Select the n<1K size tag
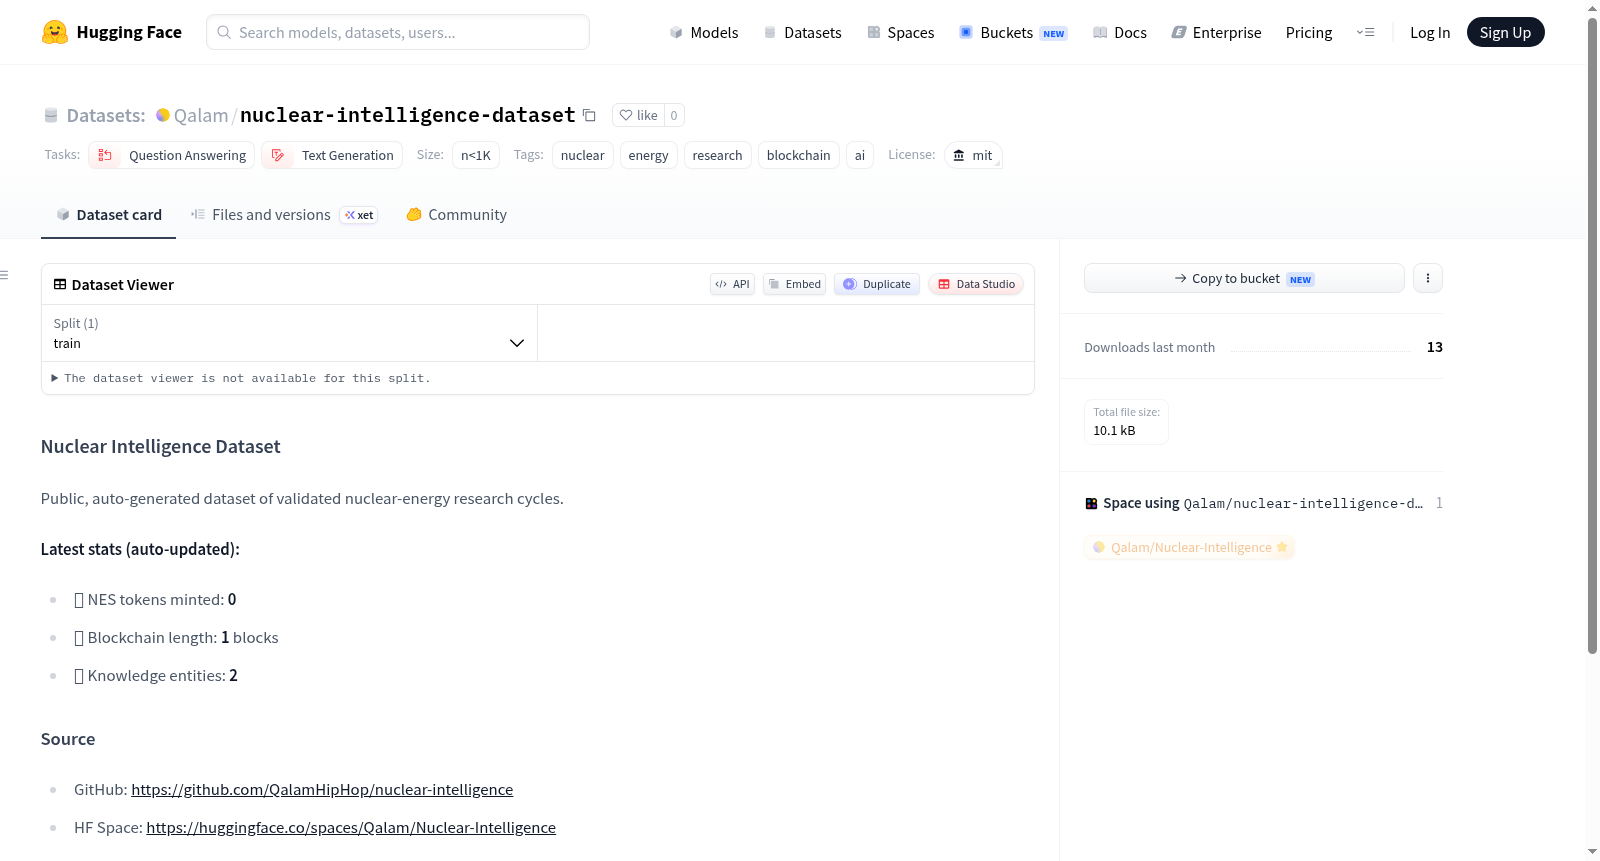The height and width of the screenshot is (861, 1600). click(476, 155)
